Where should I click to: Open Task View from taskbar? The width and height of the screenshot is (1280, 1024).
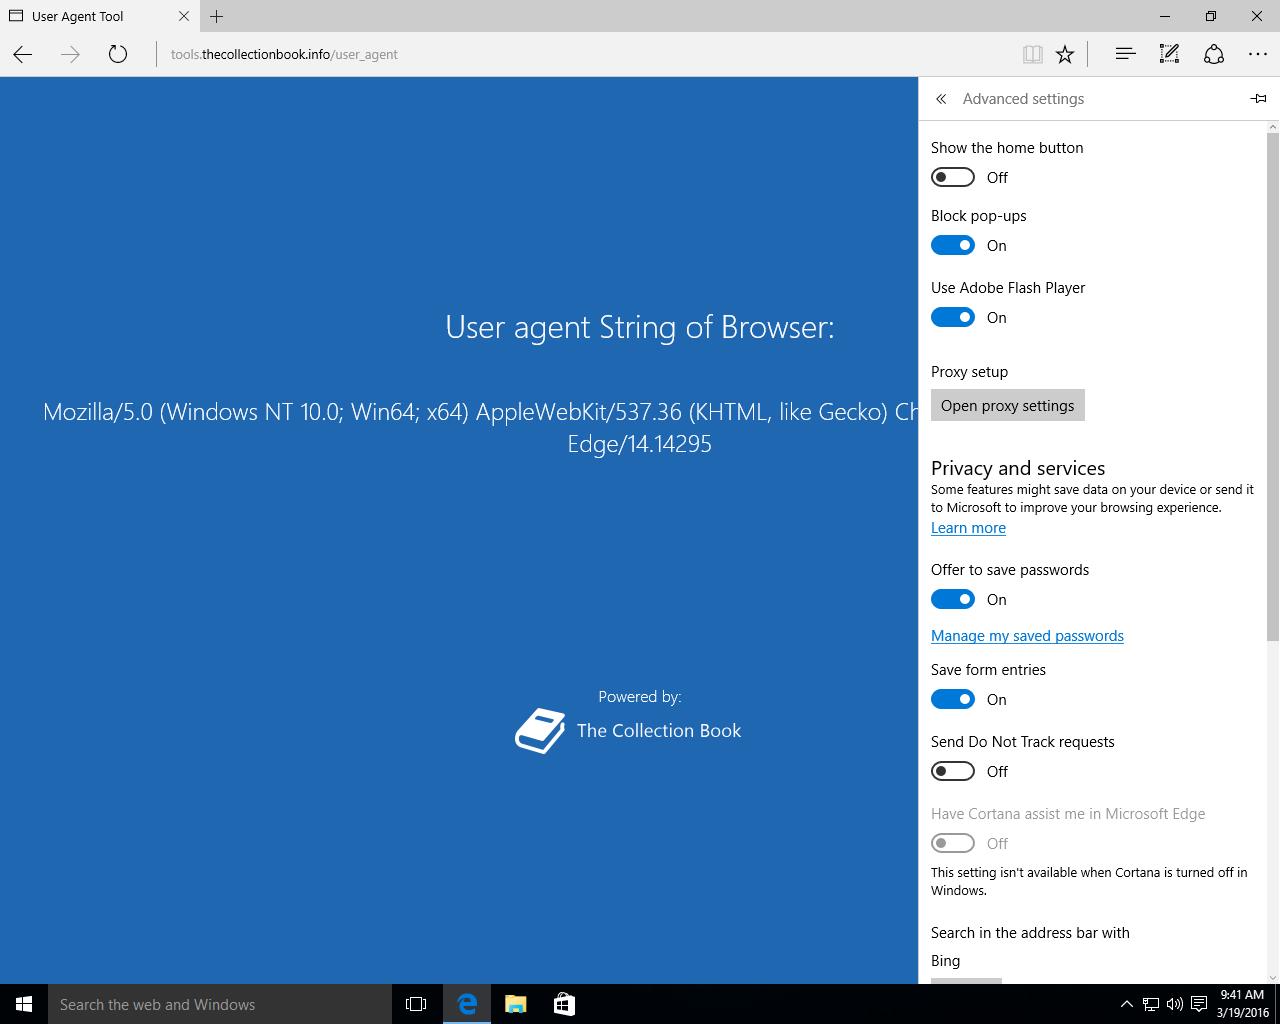pyautogui.click(x=416, y=1004)
